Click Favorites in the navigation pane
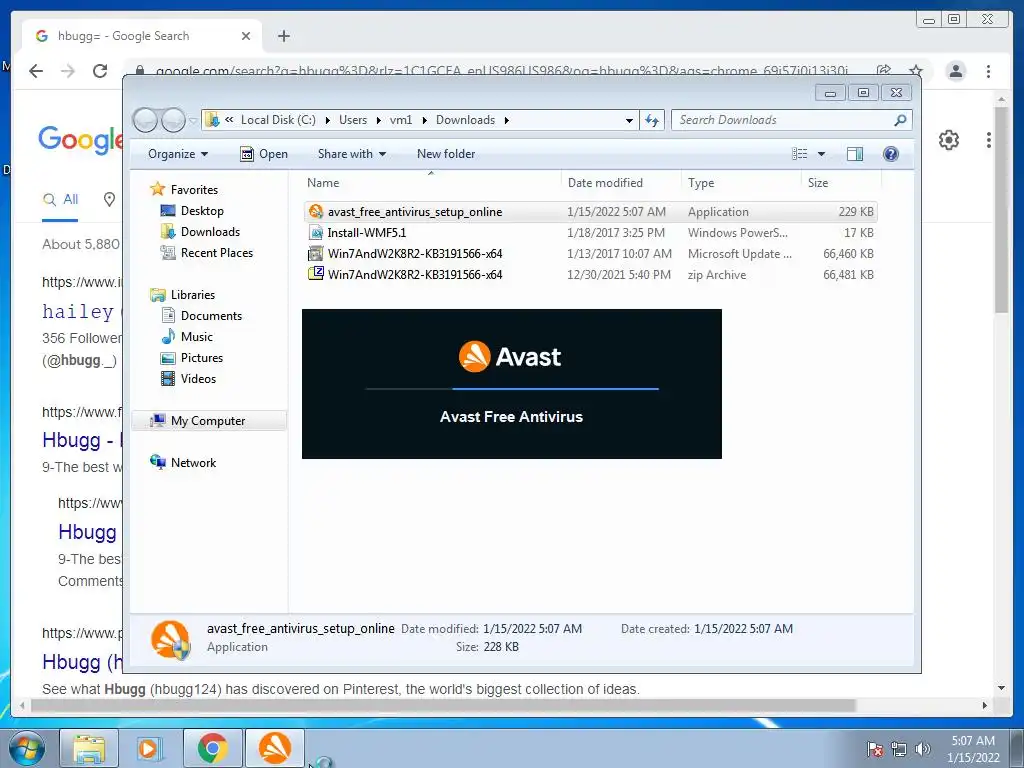1024x768 pixels. point(195,189)
